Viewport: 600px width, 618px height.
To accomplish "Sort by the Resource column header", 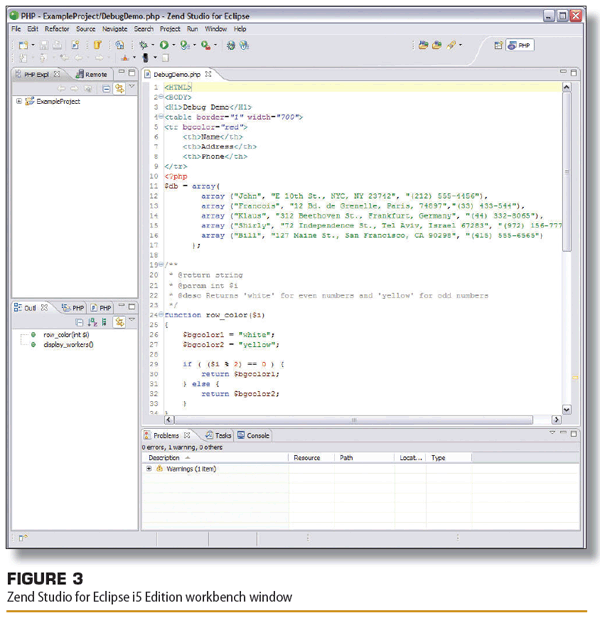I will (311, 458).
